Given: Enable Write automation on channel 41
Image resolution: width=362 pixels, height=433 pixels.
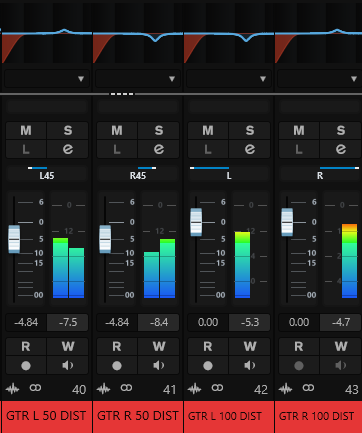Looking at the screenshot, I should (x=159, y=347).
